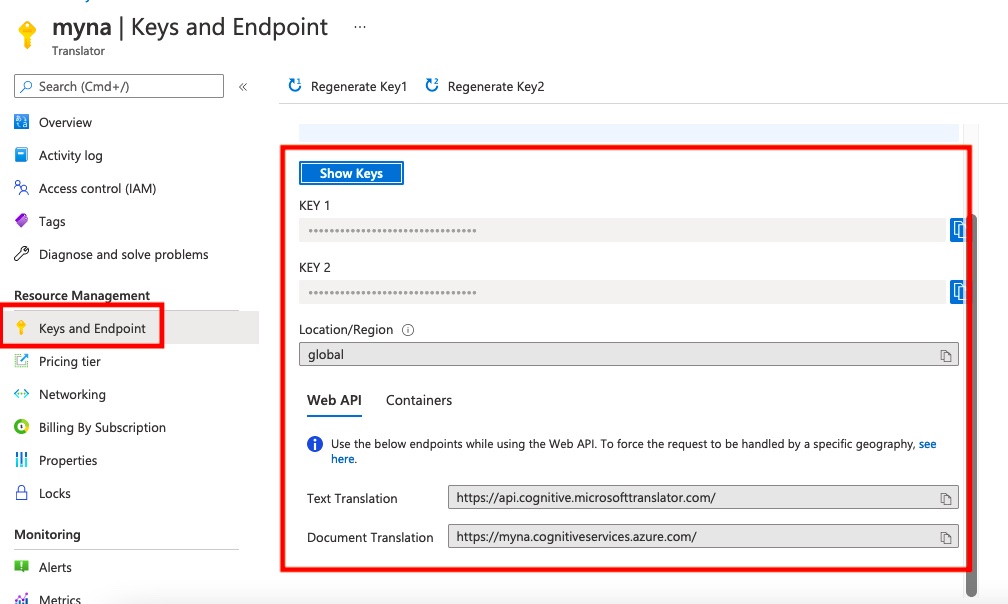Screen dimensions: 1008x604
Task: Click the Regenerate Key2 refresh icon
Action: click(432, 85)
